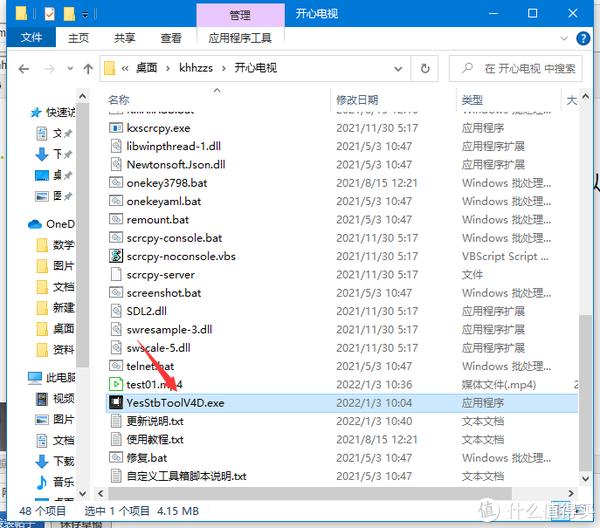Click 媒体文件(.mp4) type cell
The width and height of the screenshot is (600, 528).
coord(499,385)
